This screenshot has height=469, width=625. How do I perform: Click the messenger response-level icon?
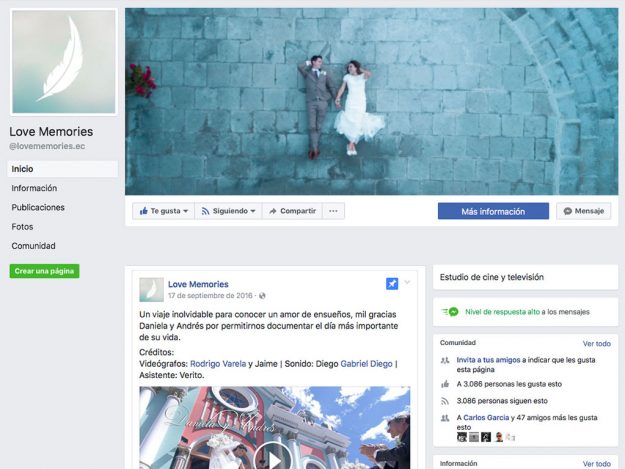click(x=450, y=312)
